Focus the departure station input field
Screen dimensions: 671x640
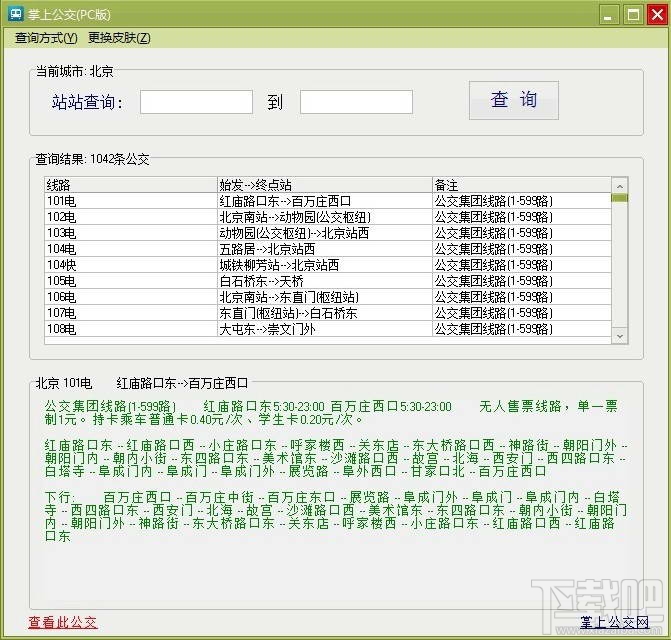[x=196, y=102]
